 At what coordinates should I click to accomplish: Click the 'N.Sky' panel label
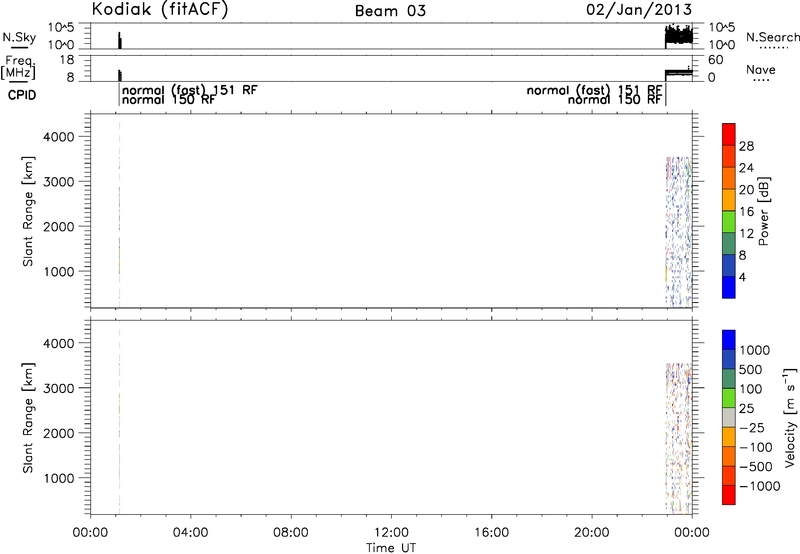19,37
